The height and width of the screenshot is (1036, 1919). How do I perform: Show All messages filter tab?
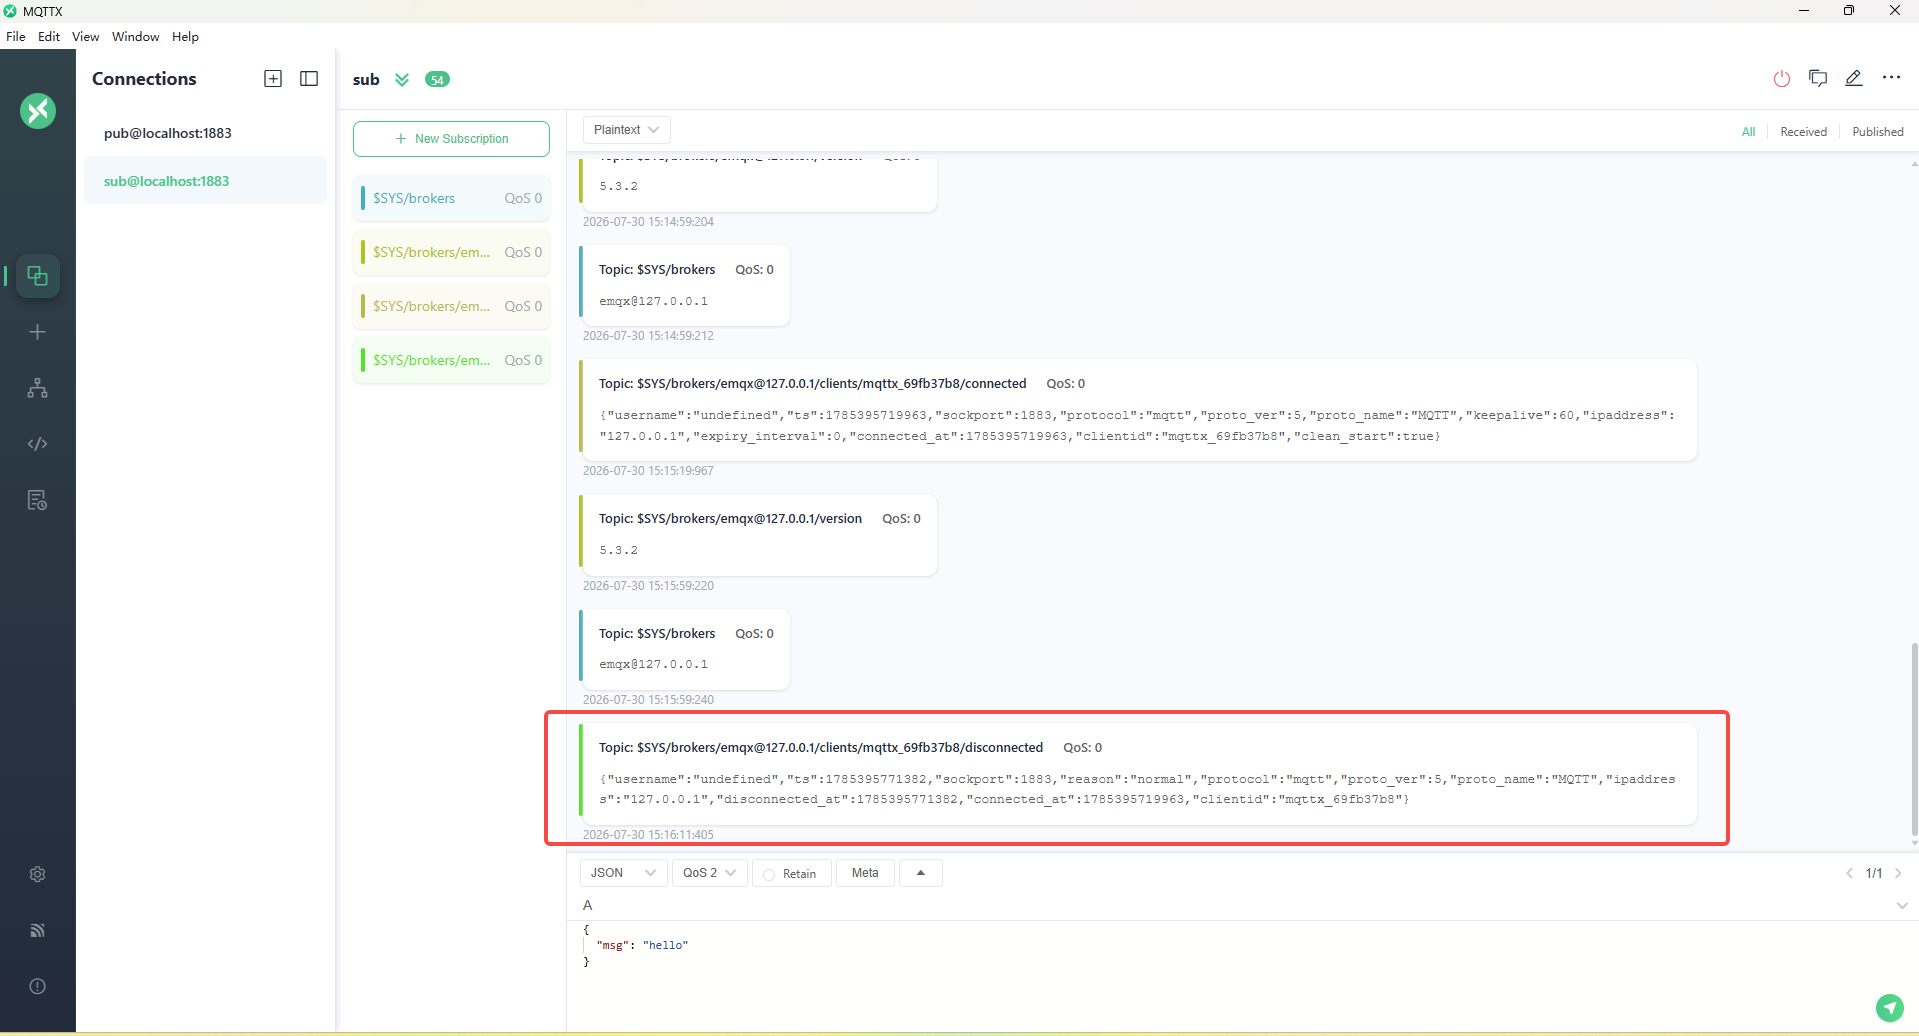pyautogui.click(x=1748, y=132)
